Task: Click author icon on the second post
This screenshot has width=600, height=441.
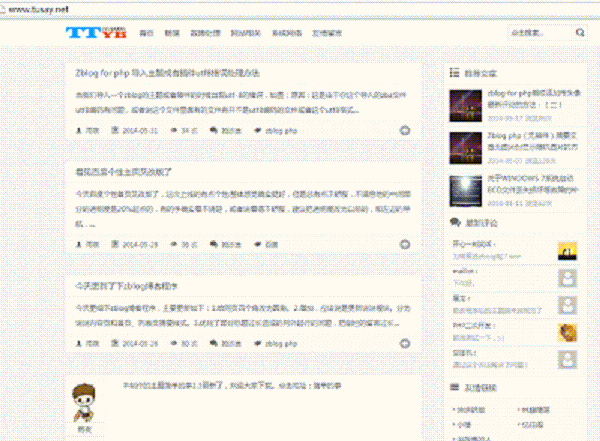Action: pos(79,244)
